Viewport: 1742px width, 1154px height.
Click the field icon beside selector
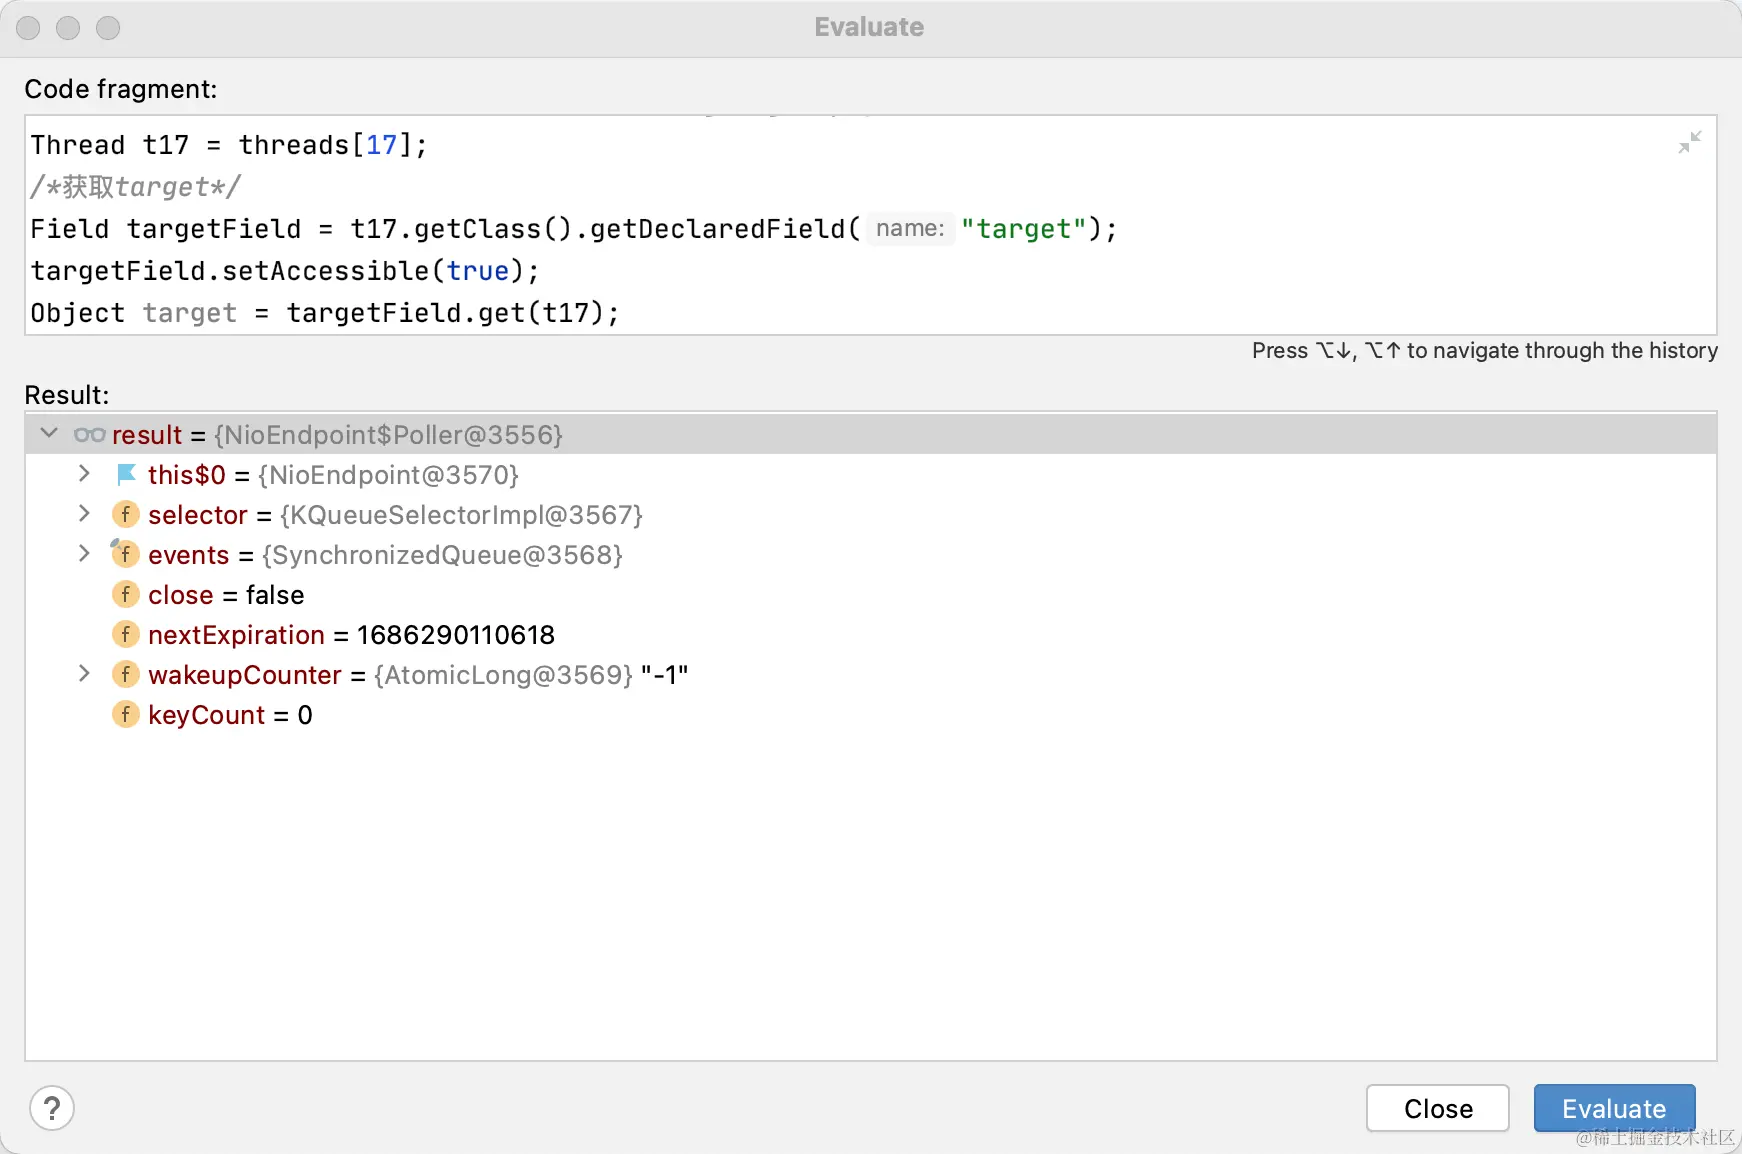[125, 514]
